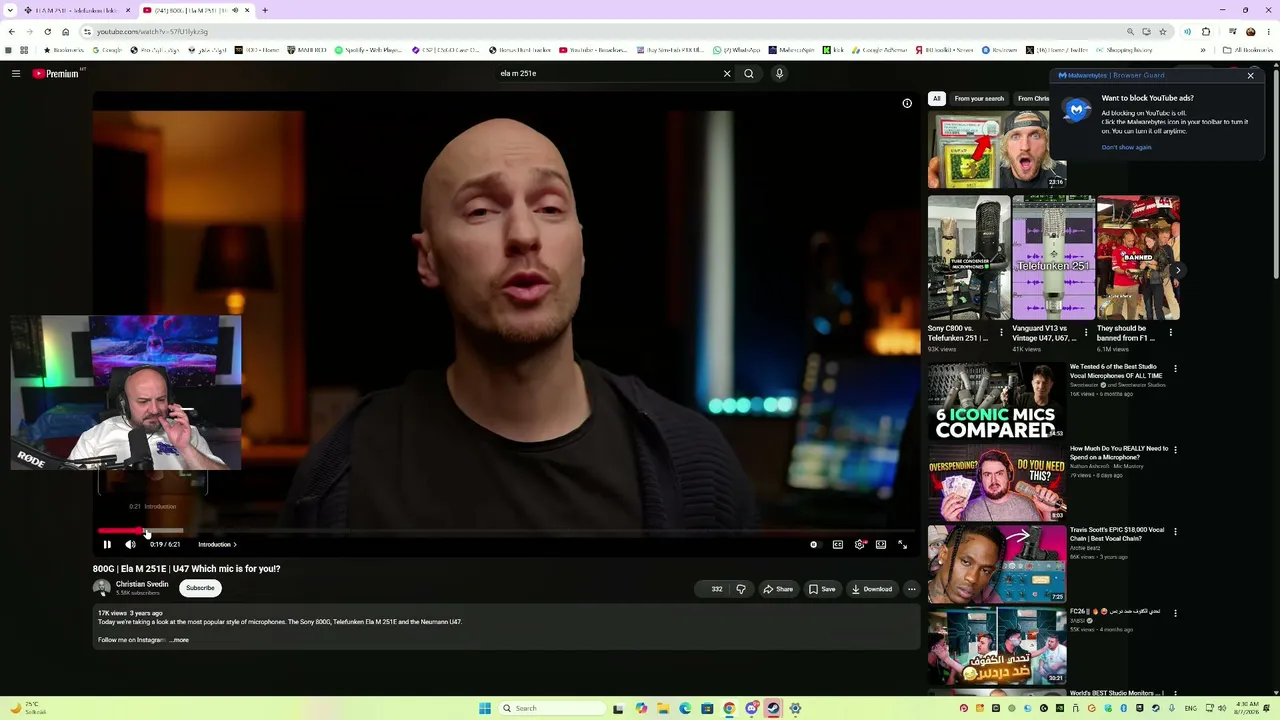Viewport: 1280px width, 720px height.
Task: Toggle the autoplay switch
Action: point(814,545)
